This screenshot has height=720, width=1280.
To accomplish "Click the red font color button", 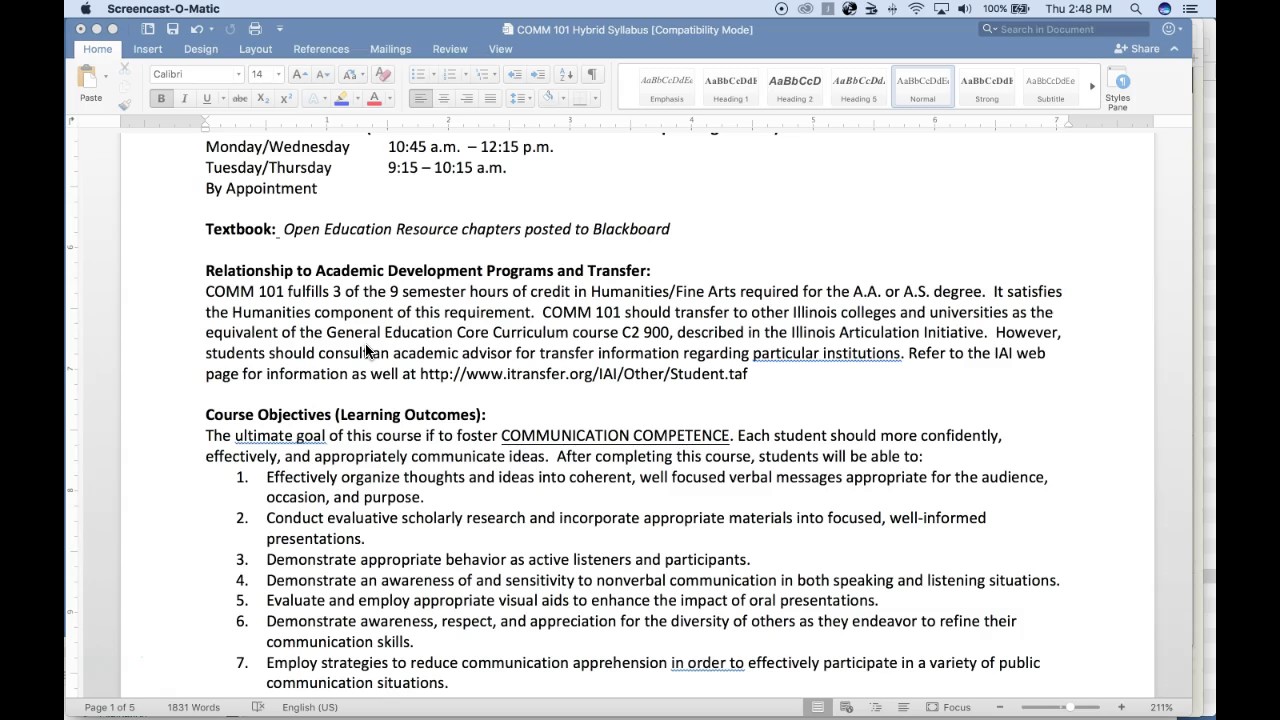I will point(374,98).
